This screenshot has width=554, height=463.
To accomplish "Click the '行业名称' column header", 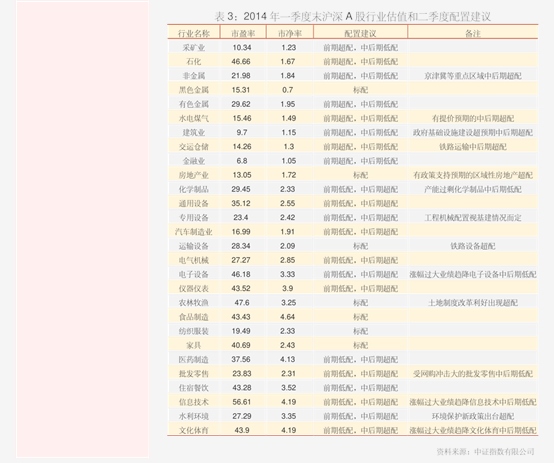I will click(194, 33).
